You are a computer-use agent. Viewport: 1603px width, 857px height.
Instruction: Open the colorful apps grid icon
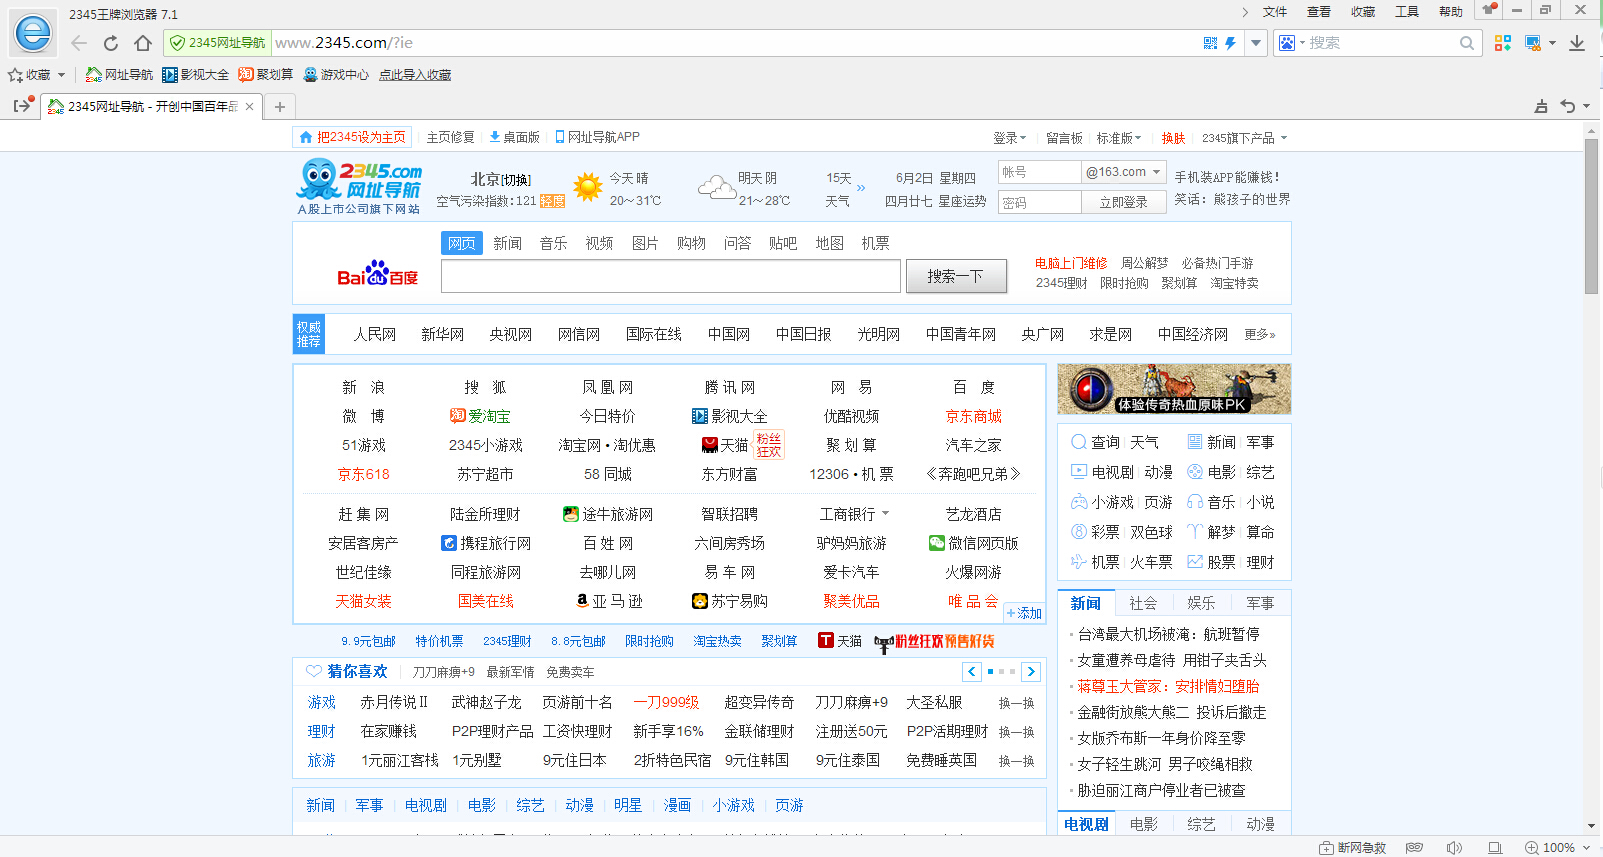coord(1502,43)
